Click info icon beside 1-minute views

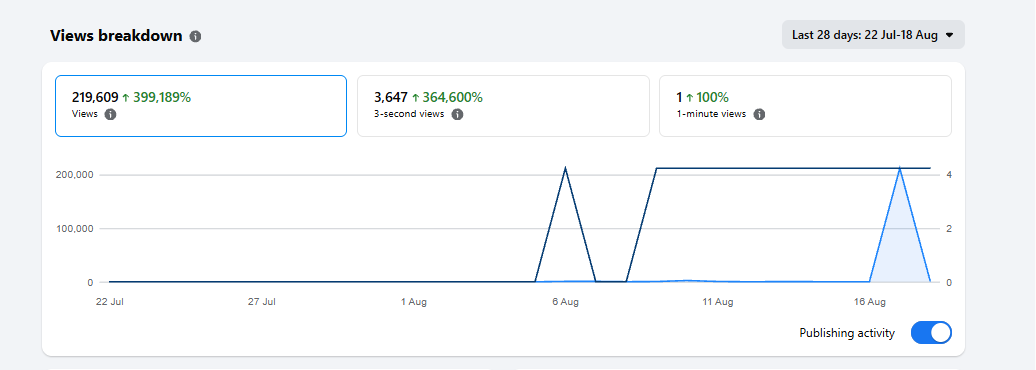click(760, 114)
